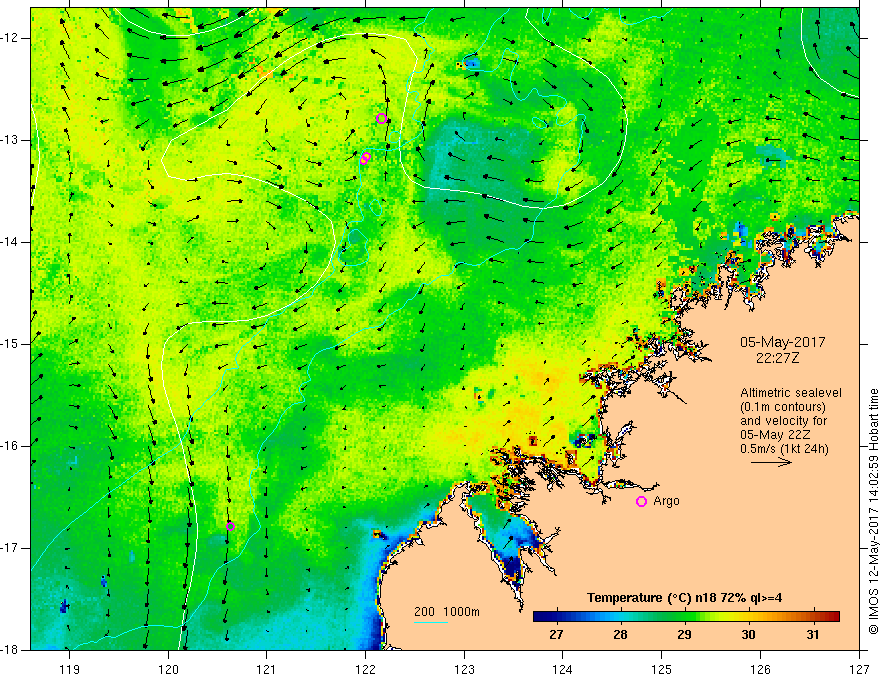Screen dimensions: 880x680
Task: Click the '22:27Z' time text
Action: pos(777,357)
